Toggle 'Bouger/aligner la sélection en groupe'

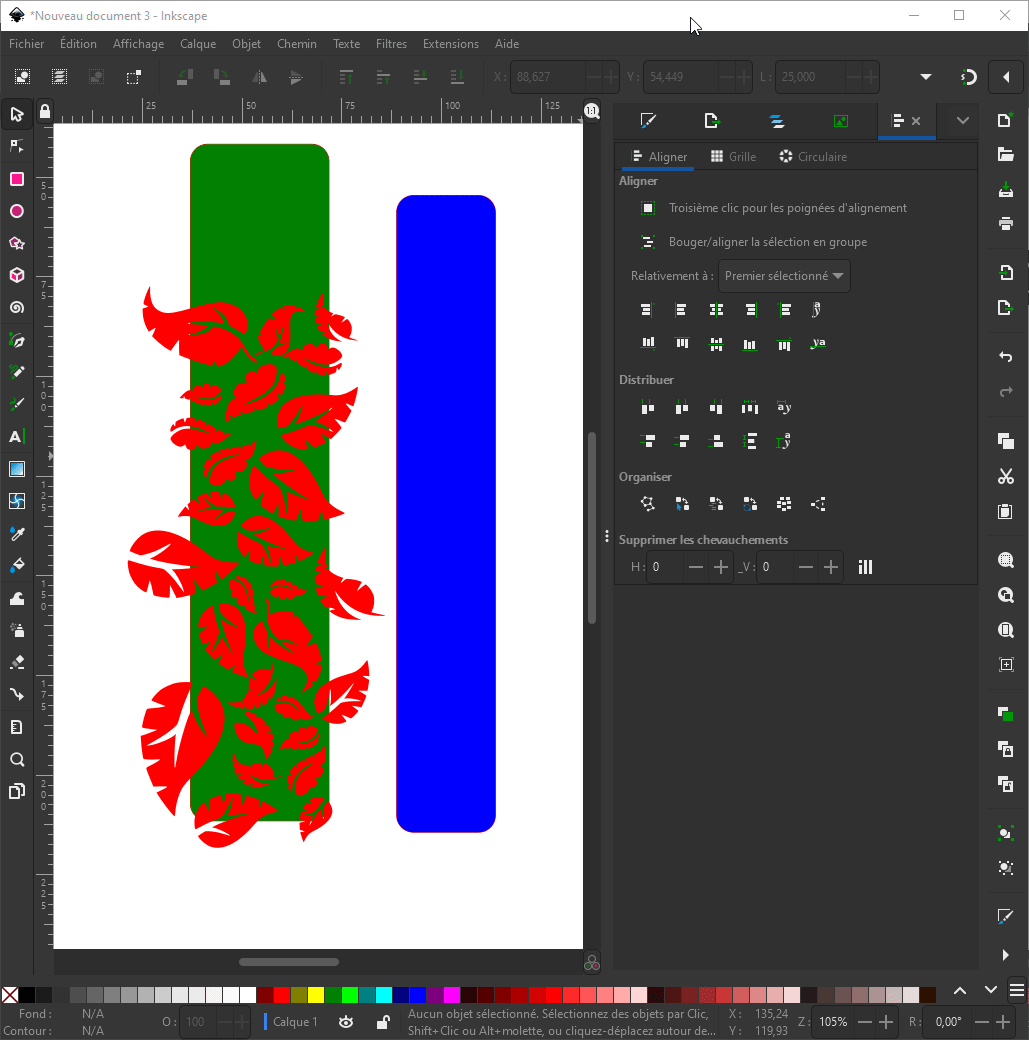click(x=648, y=242)
